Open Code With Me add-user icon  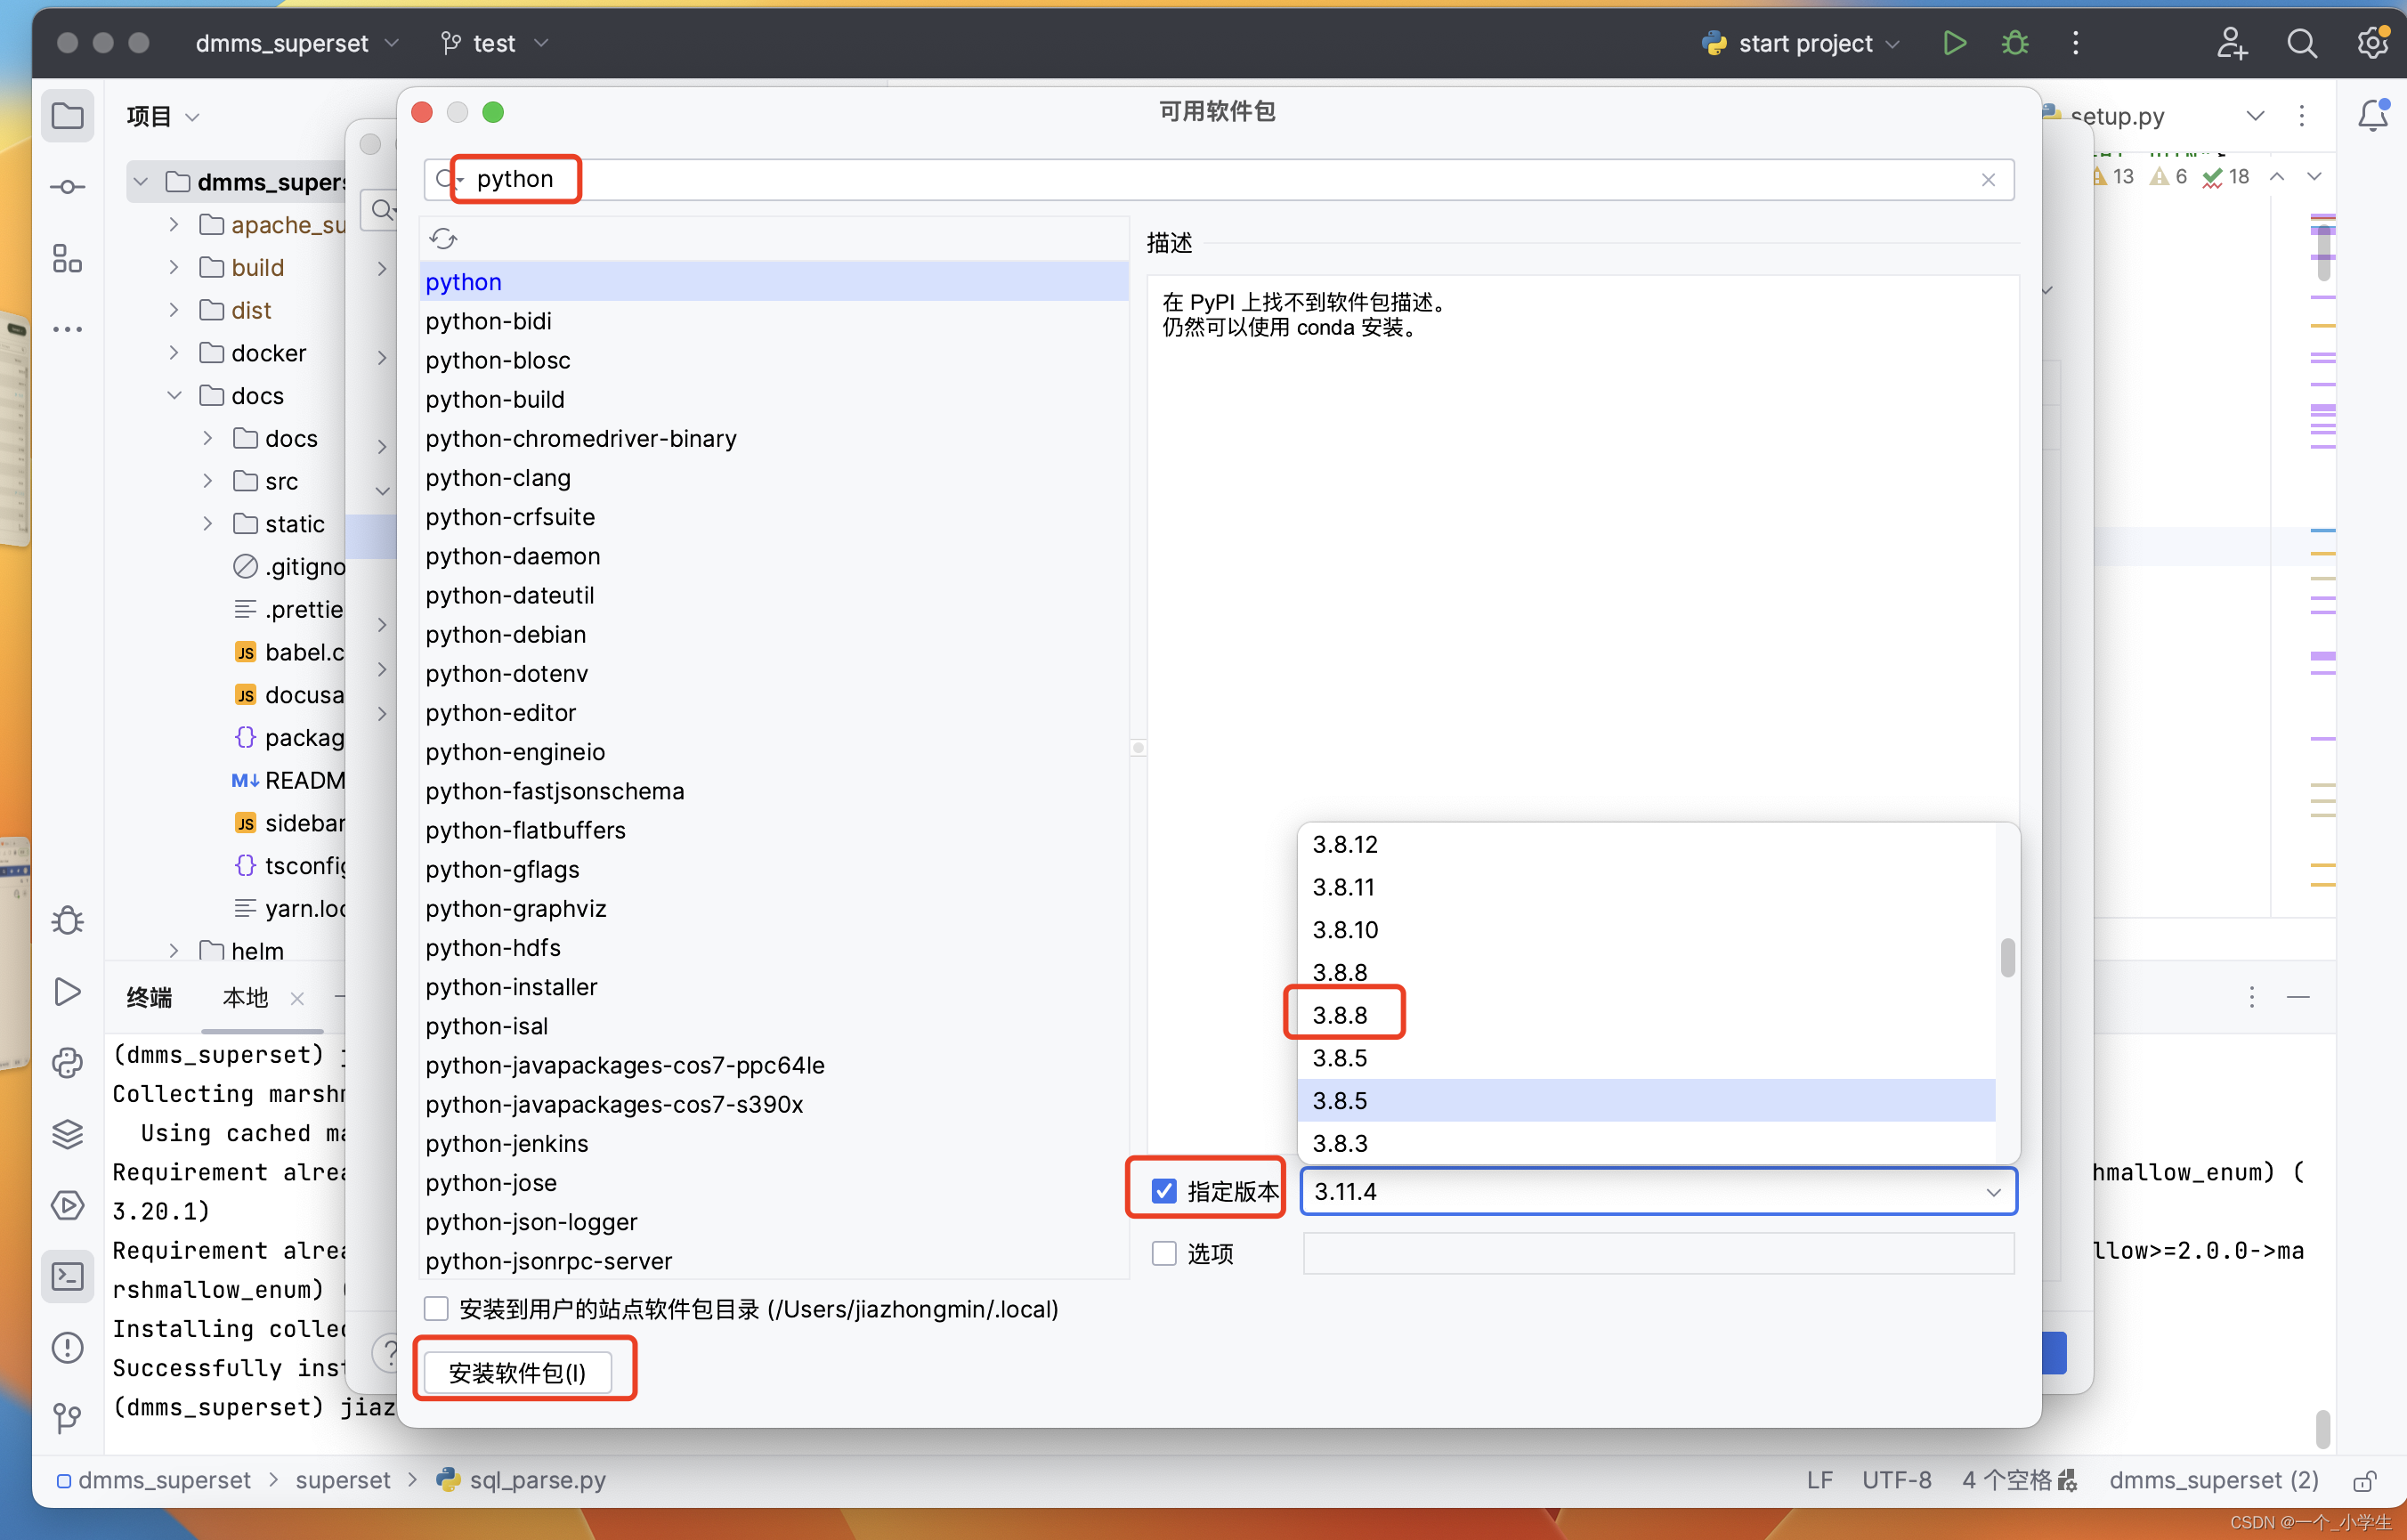(2232, 43)
